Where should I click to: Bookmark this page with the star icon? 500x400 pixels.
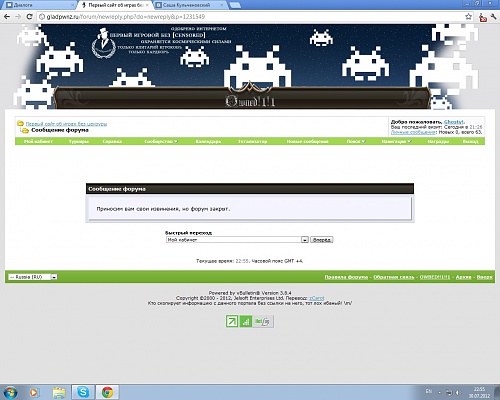click(468, 16)
